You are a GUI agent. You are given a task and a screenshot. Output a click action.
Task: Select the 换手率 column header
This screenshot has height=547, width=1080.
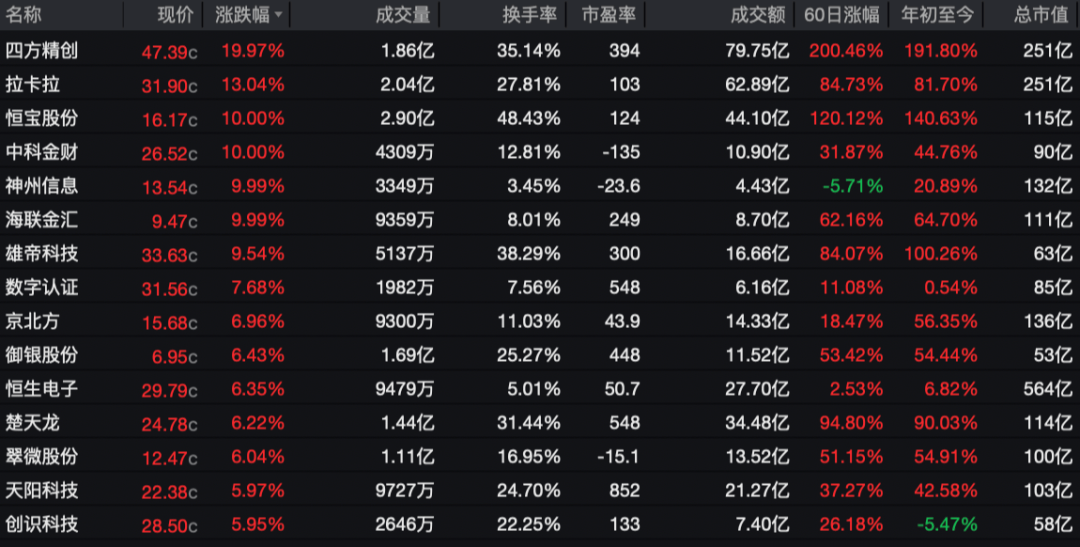pos(529,15)
